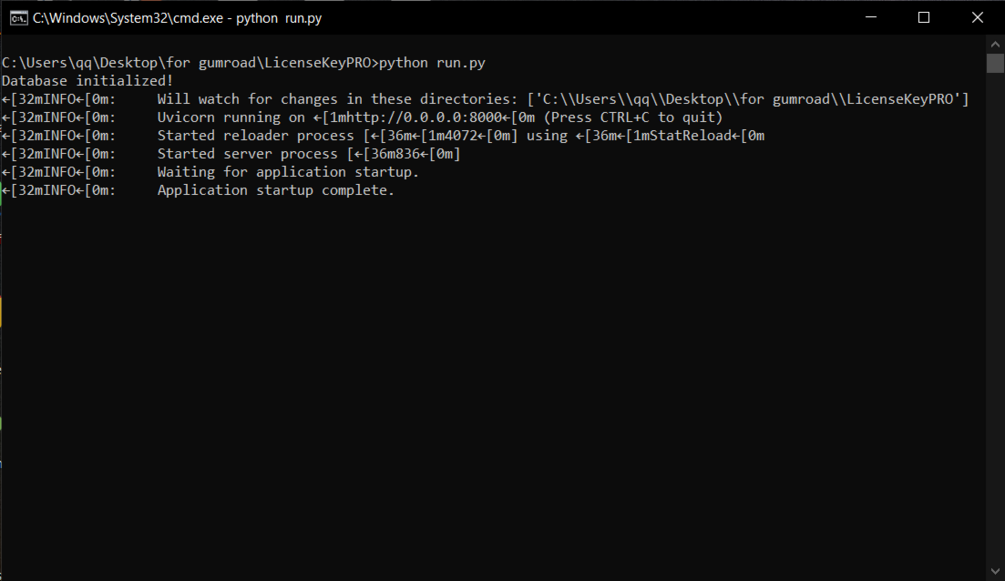Screen dimensions: 1005x581
Task: Click the scrollbar down arrow
Action: tap(995, 571)
